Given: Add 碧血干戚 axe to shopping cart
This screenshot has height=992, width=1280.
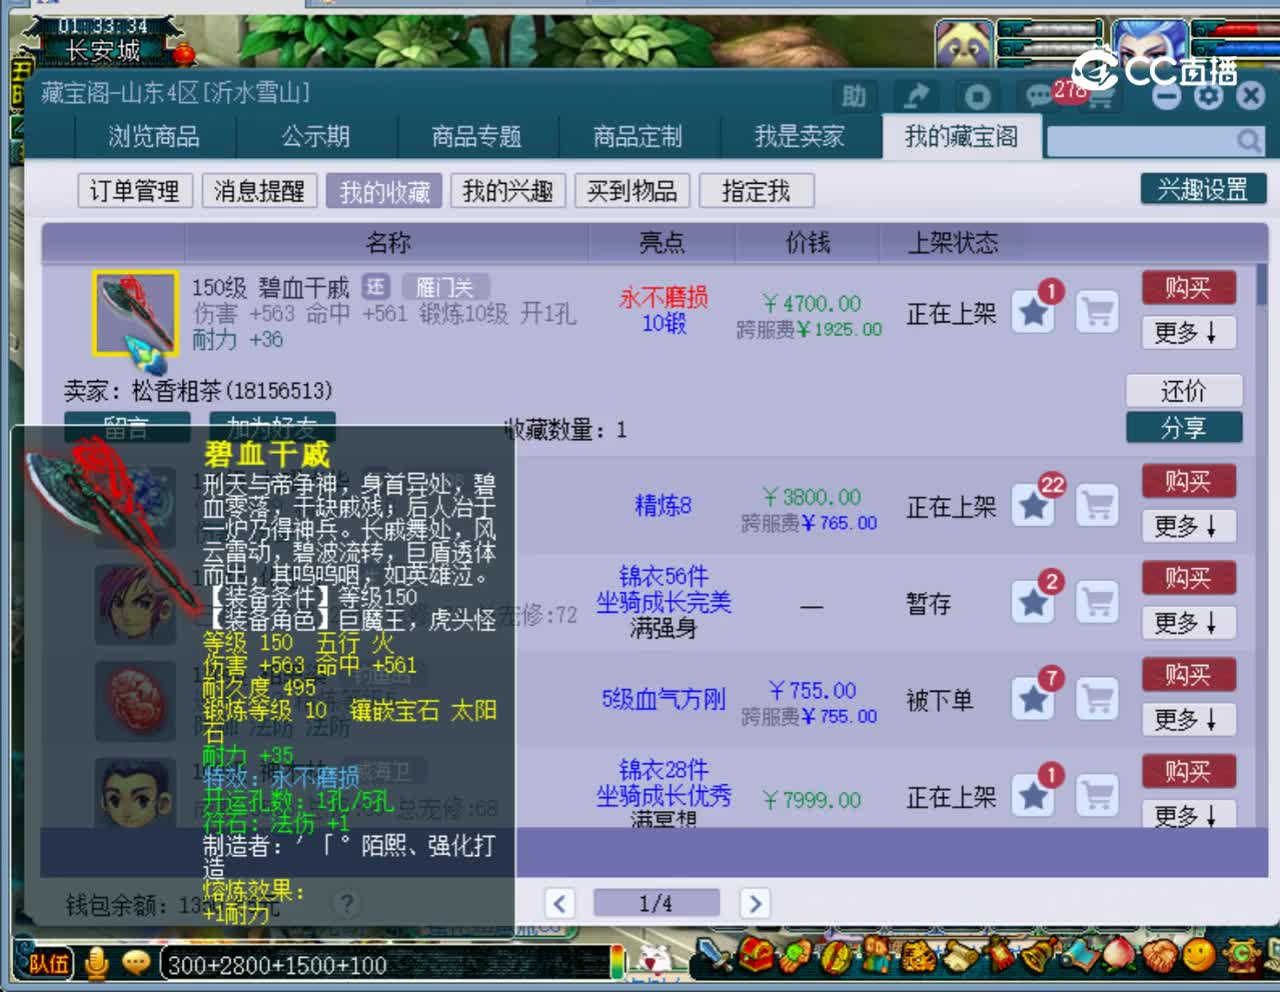Looking at the screenshot, I should point(1098,313).
